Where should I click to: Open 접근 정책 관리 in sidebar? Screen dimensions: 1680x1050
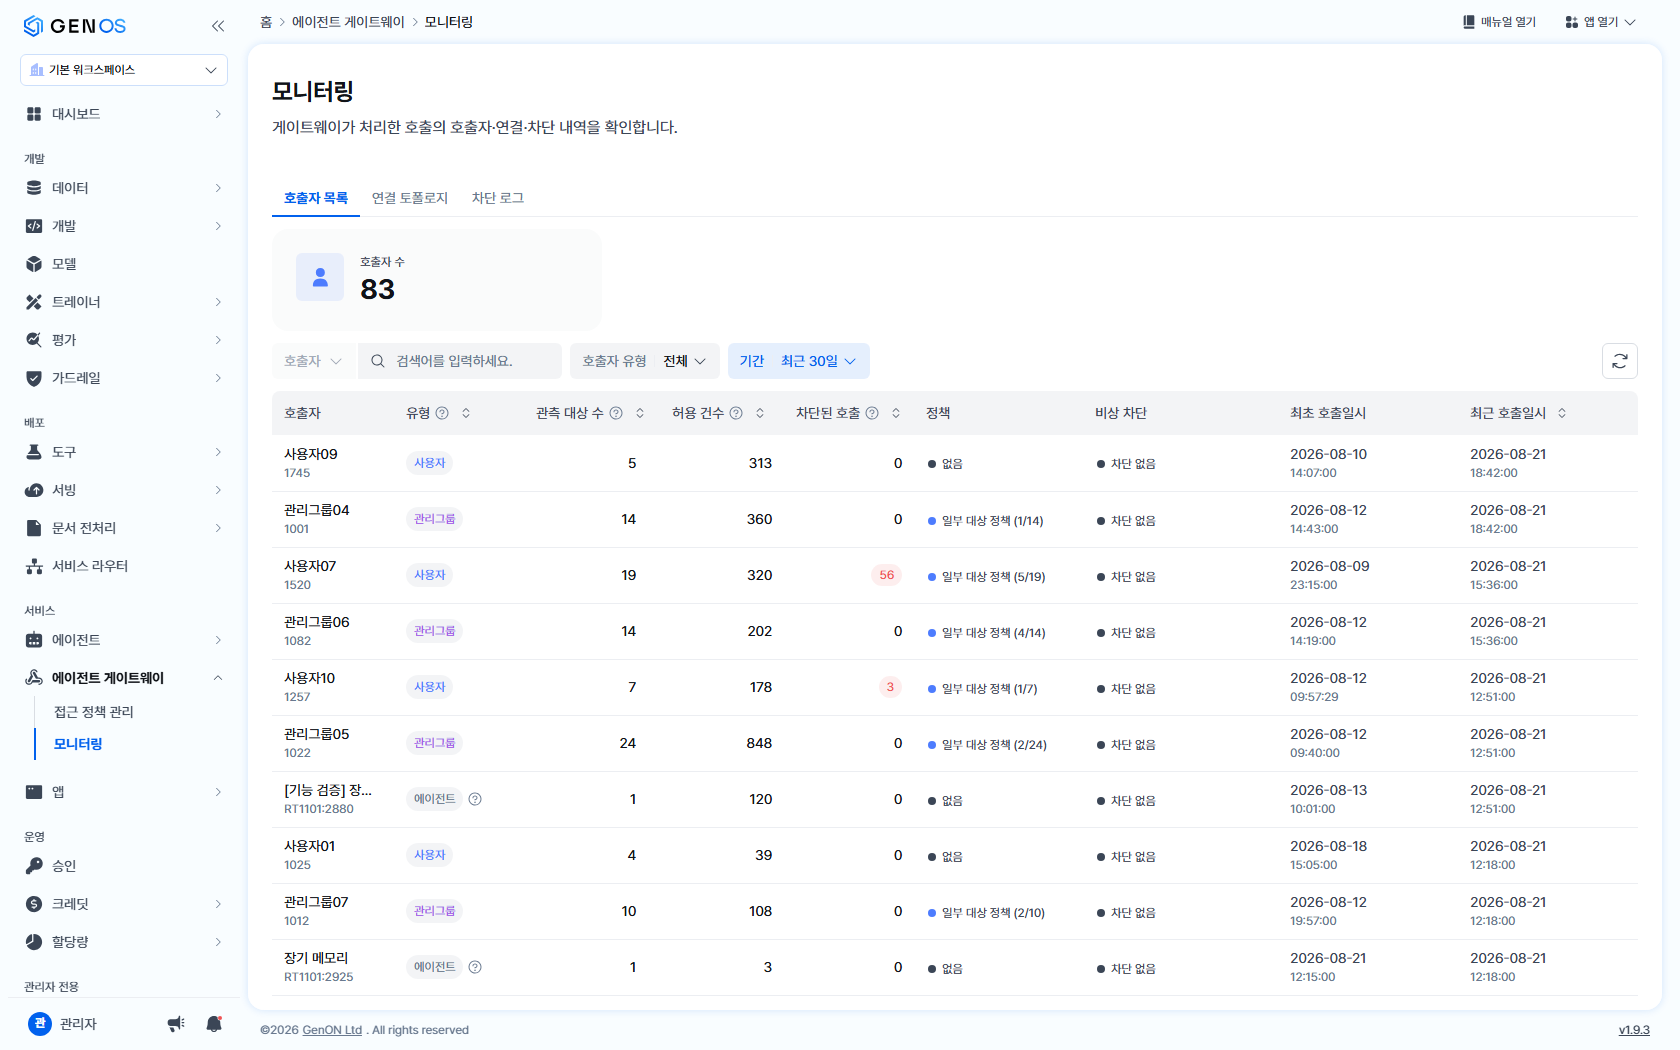94,712
